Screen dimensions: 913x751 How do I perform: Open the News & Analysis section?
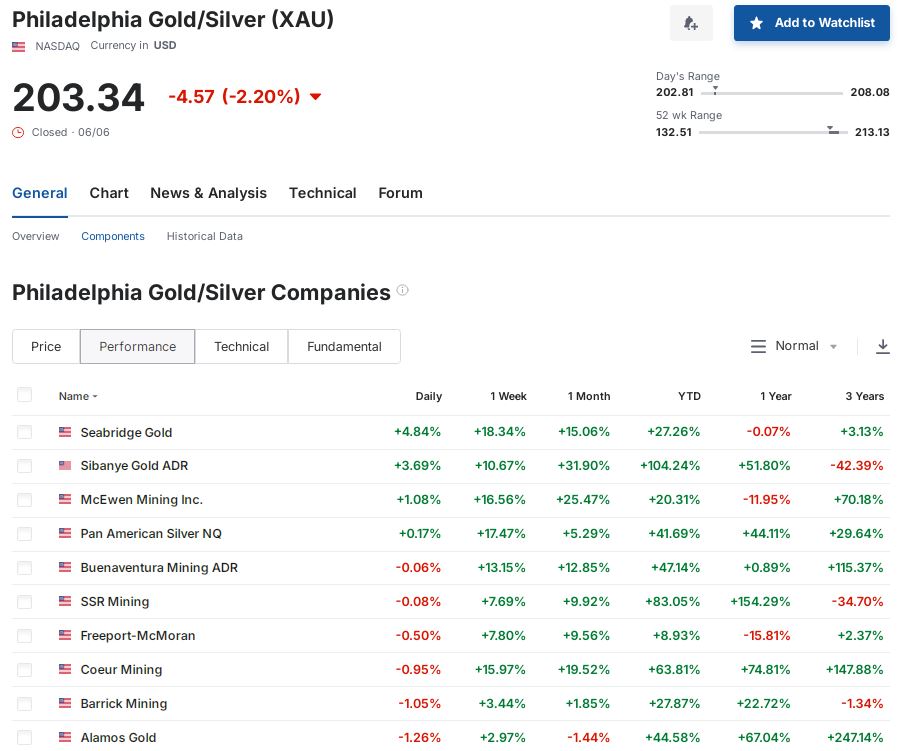point(208,193)
